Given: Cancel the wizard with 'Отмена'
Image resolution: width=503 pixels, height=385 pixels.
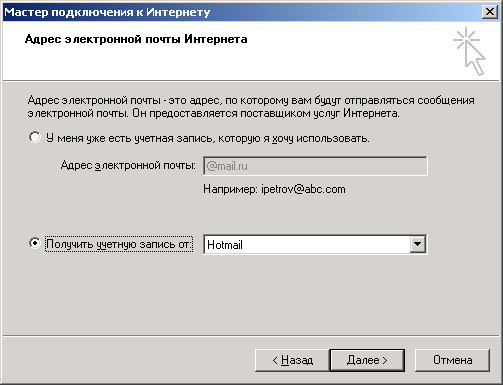Looking at the screenshot, I should click(452, 360).
